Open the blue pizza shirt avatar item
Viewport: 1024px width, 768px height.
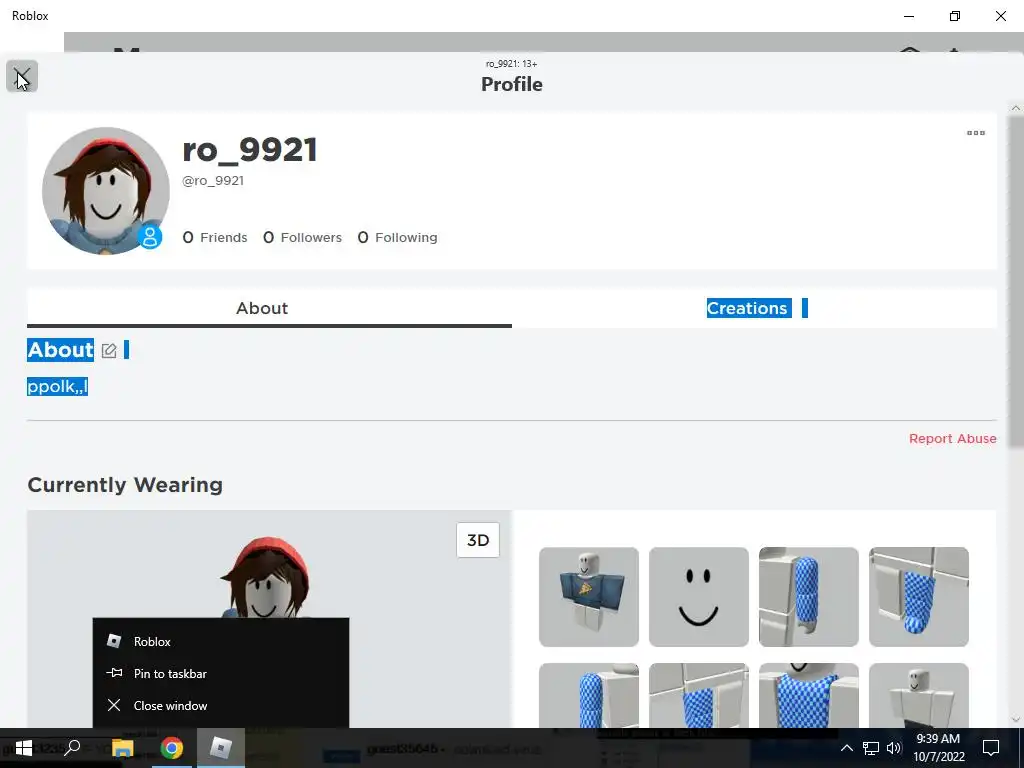pyautogui.click(x=589, y=597)
